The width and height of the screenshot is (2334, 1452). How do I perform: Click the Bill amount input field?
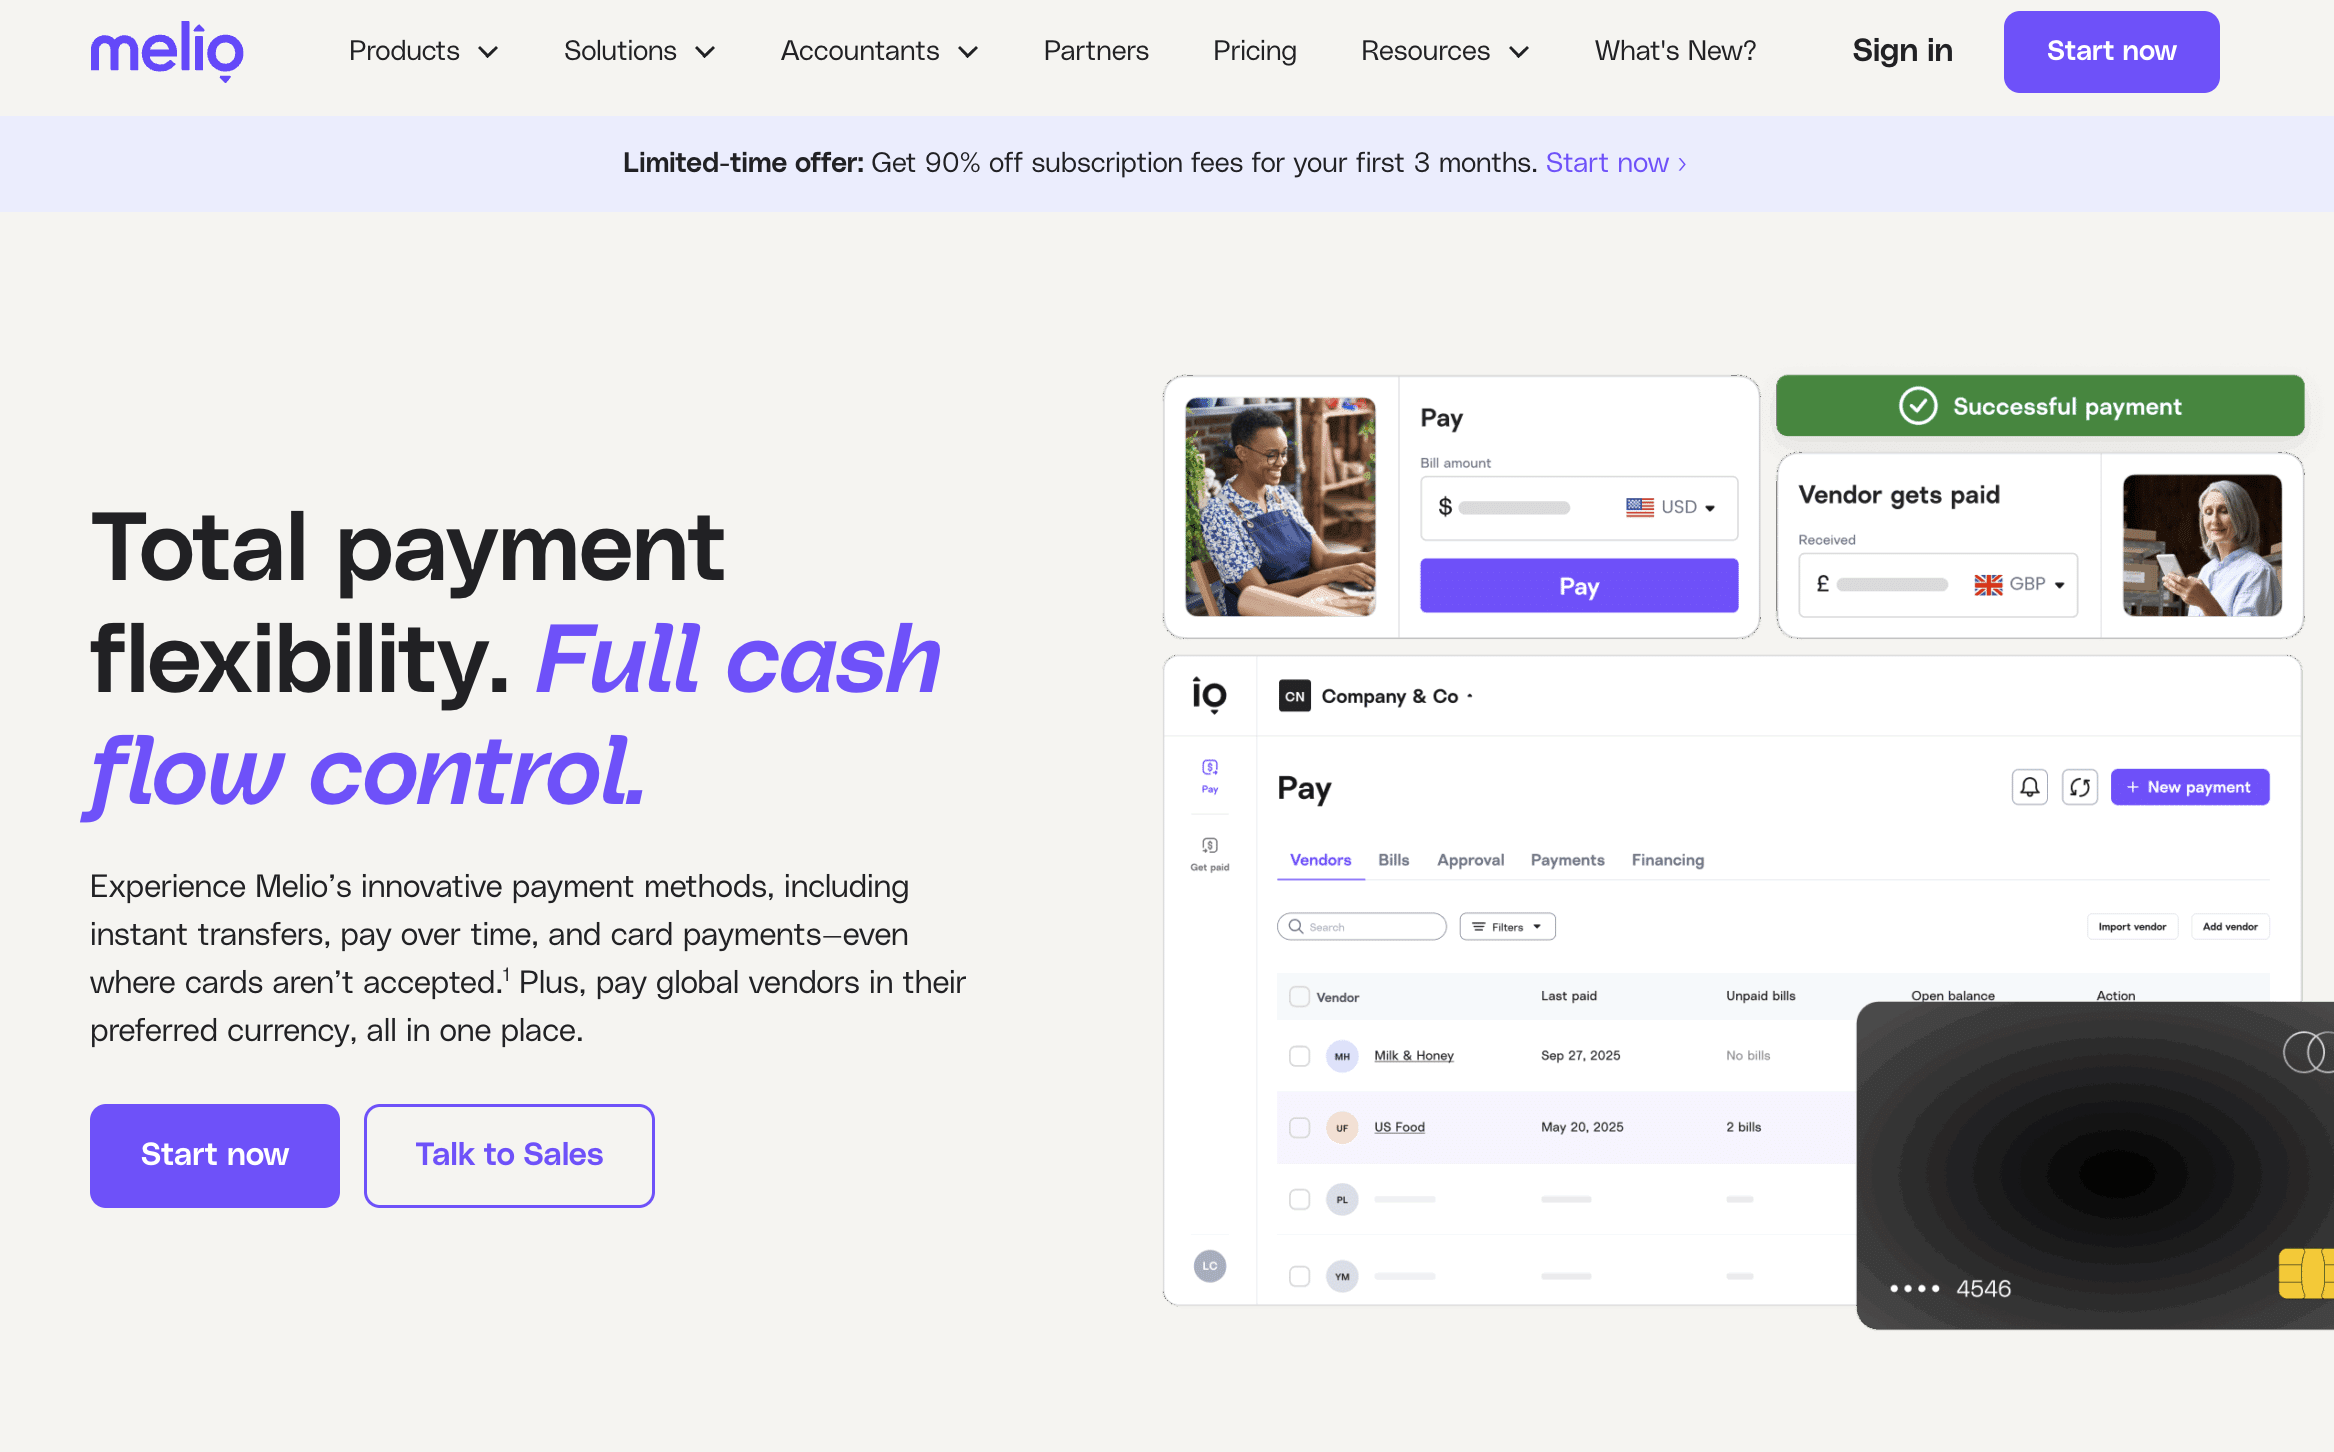click(1579, 508)
